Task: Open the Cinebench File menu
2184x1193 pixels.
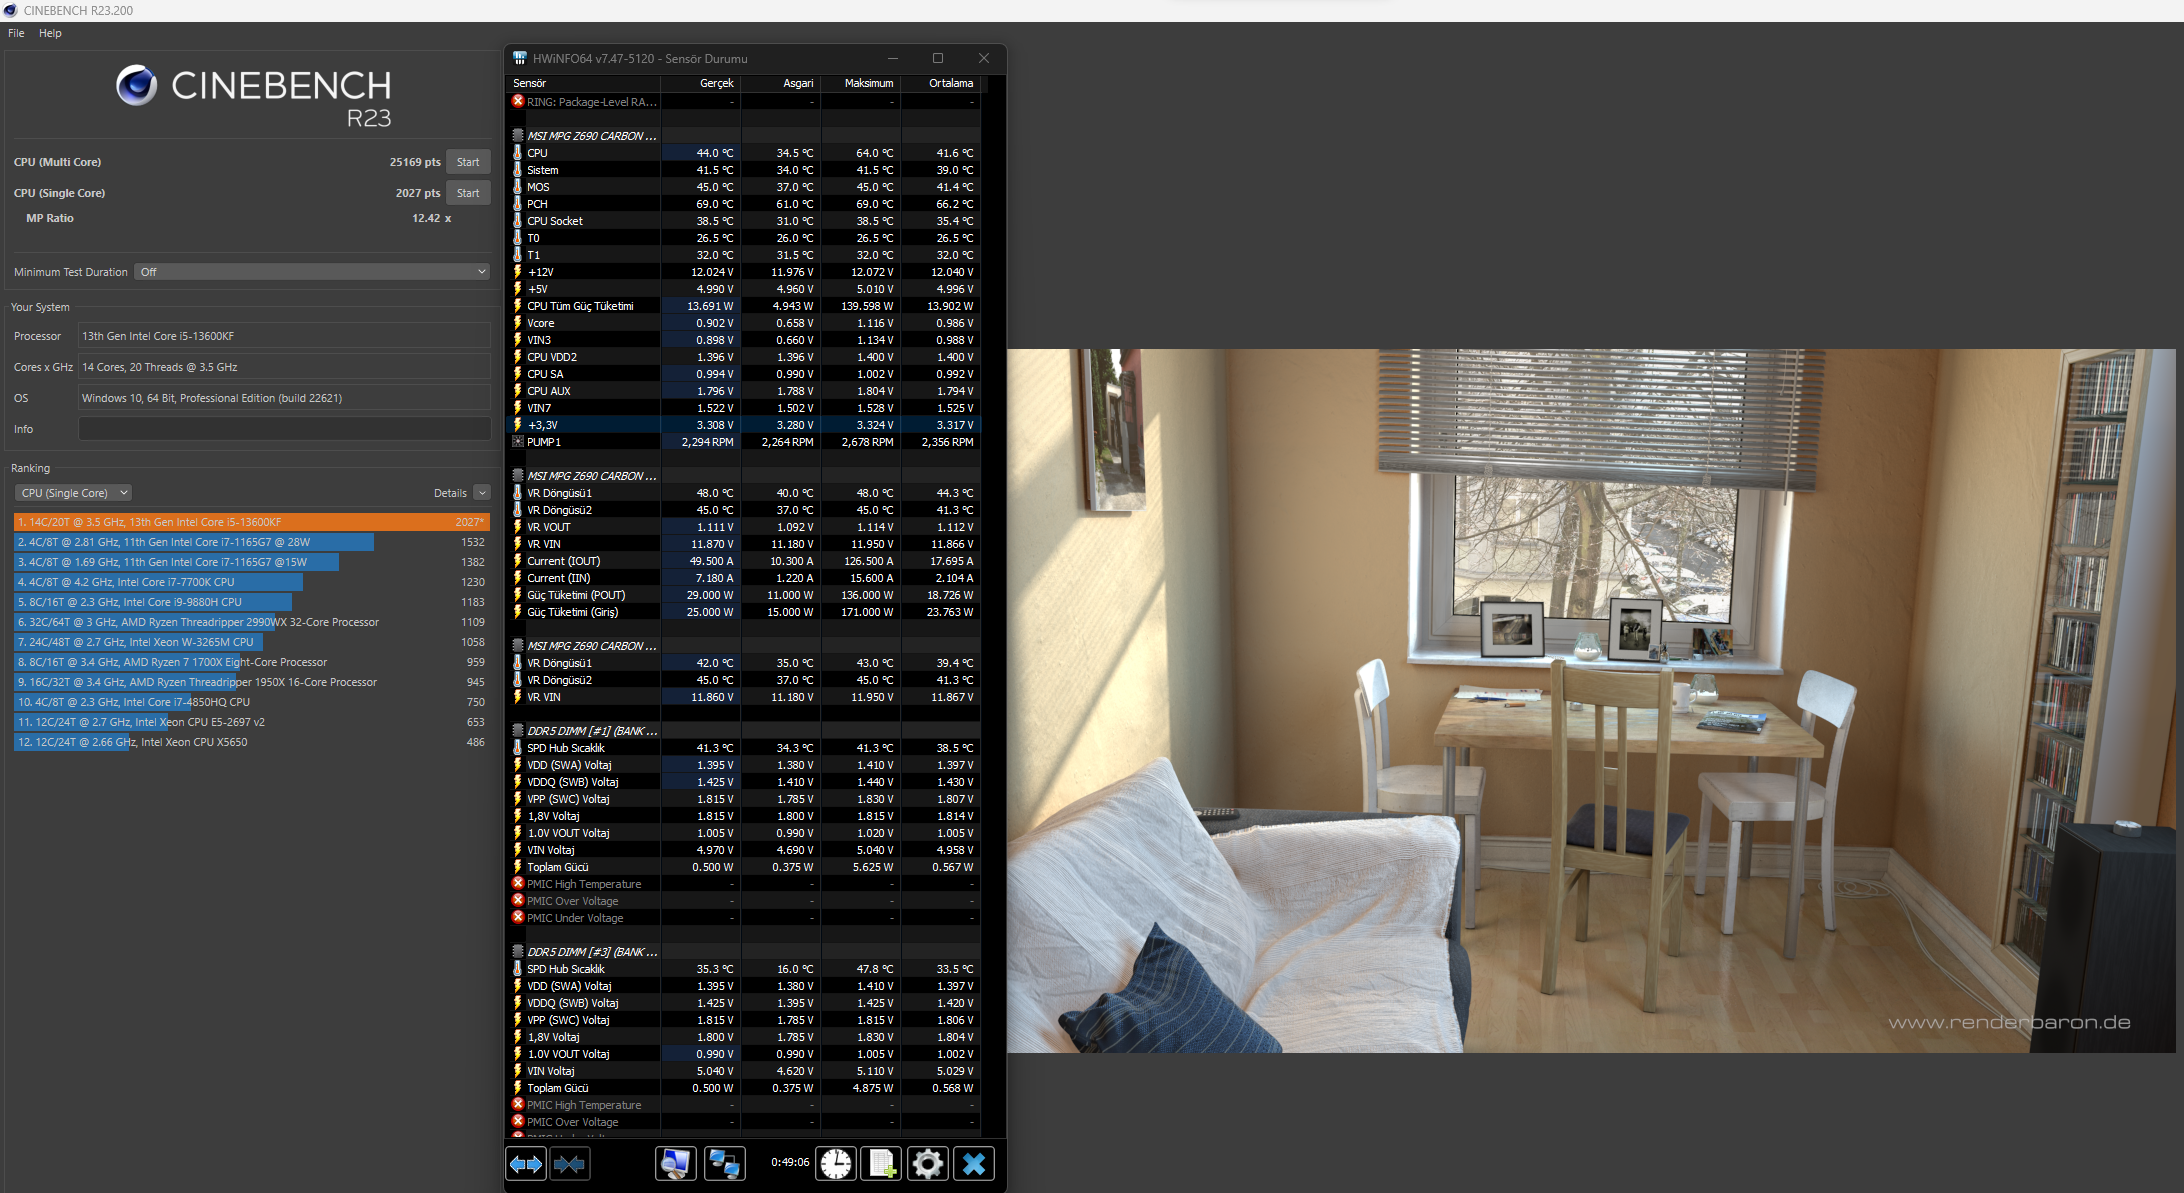Action: click(16, 33)
